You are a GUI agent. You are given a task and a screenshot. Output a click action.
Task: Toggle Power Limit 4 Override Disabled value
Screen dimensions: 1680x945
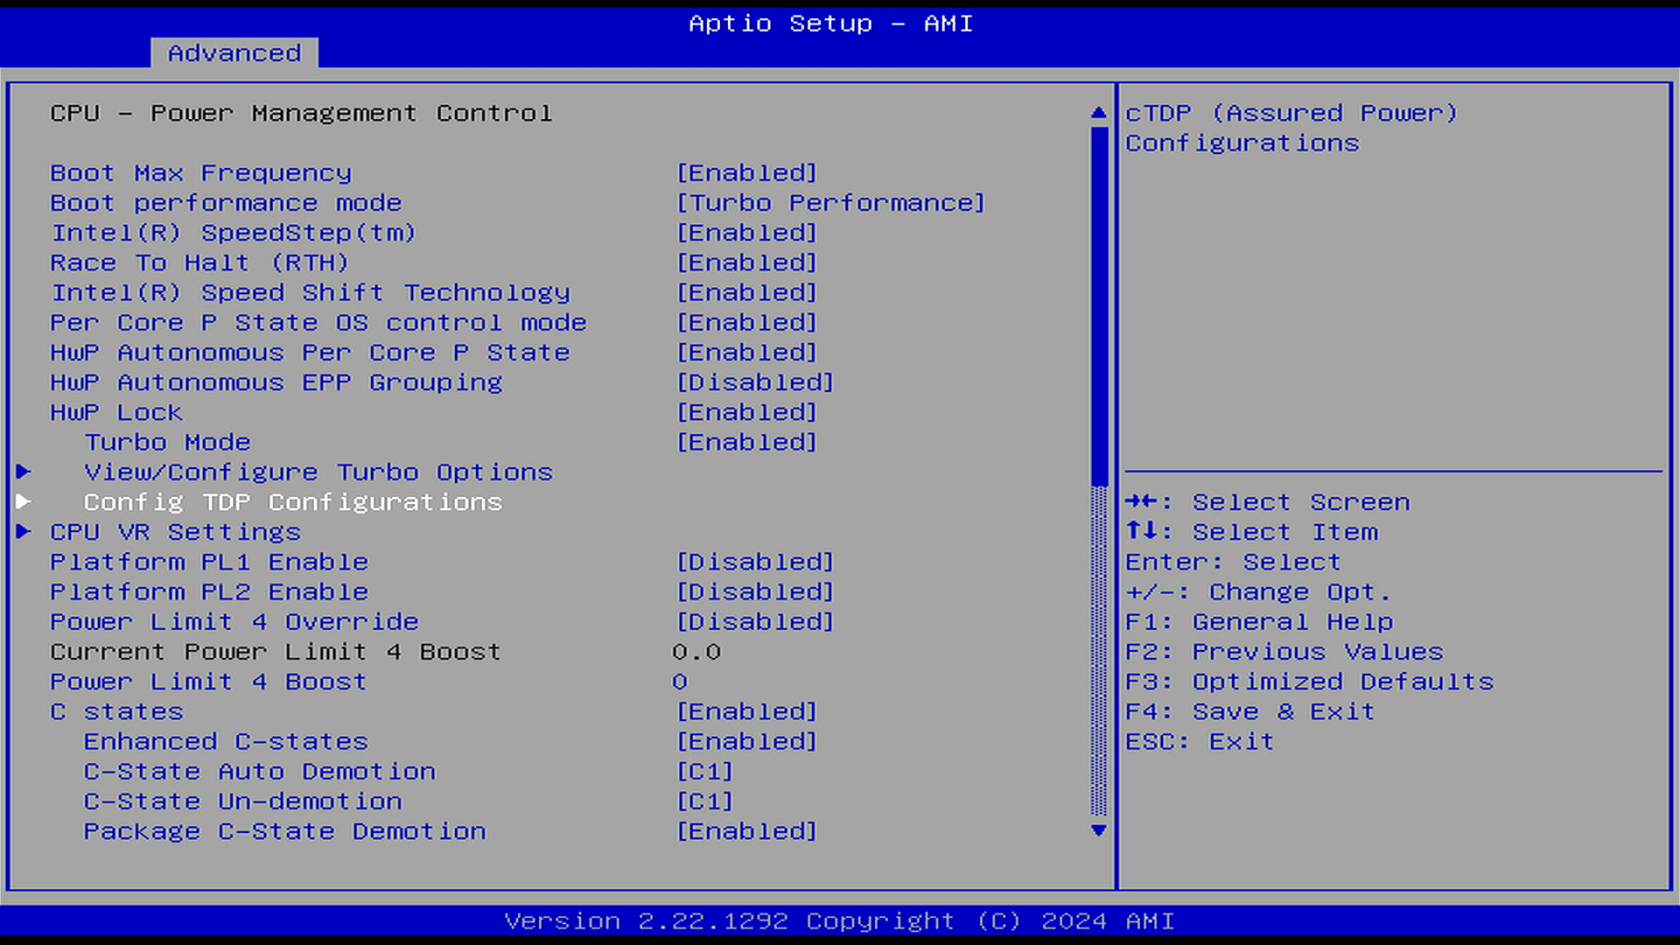754,622
